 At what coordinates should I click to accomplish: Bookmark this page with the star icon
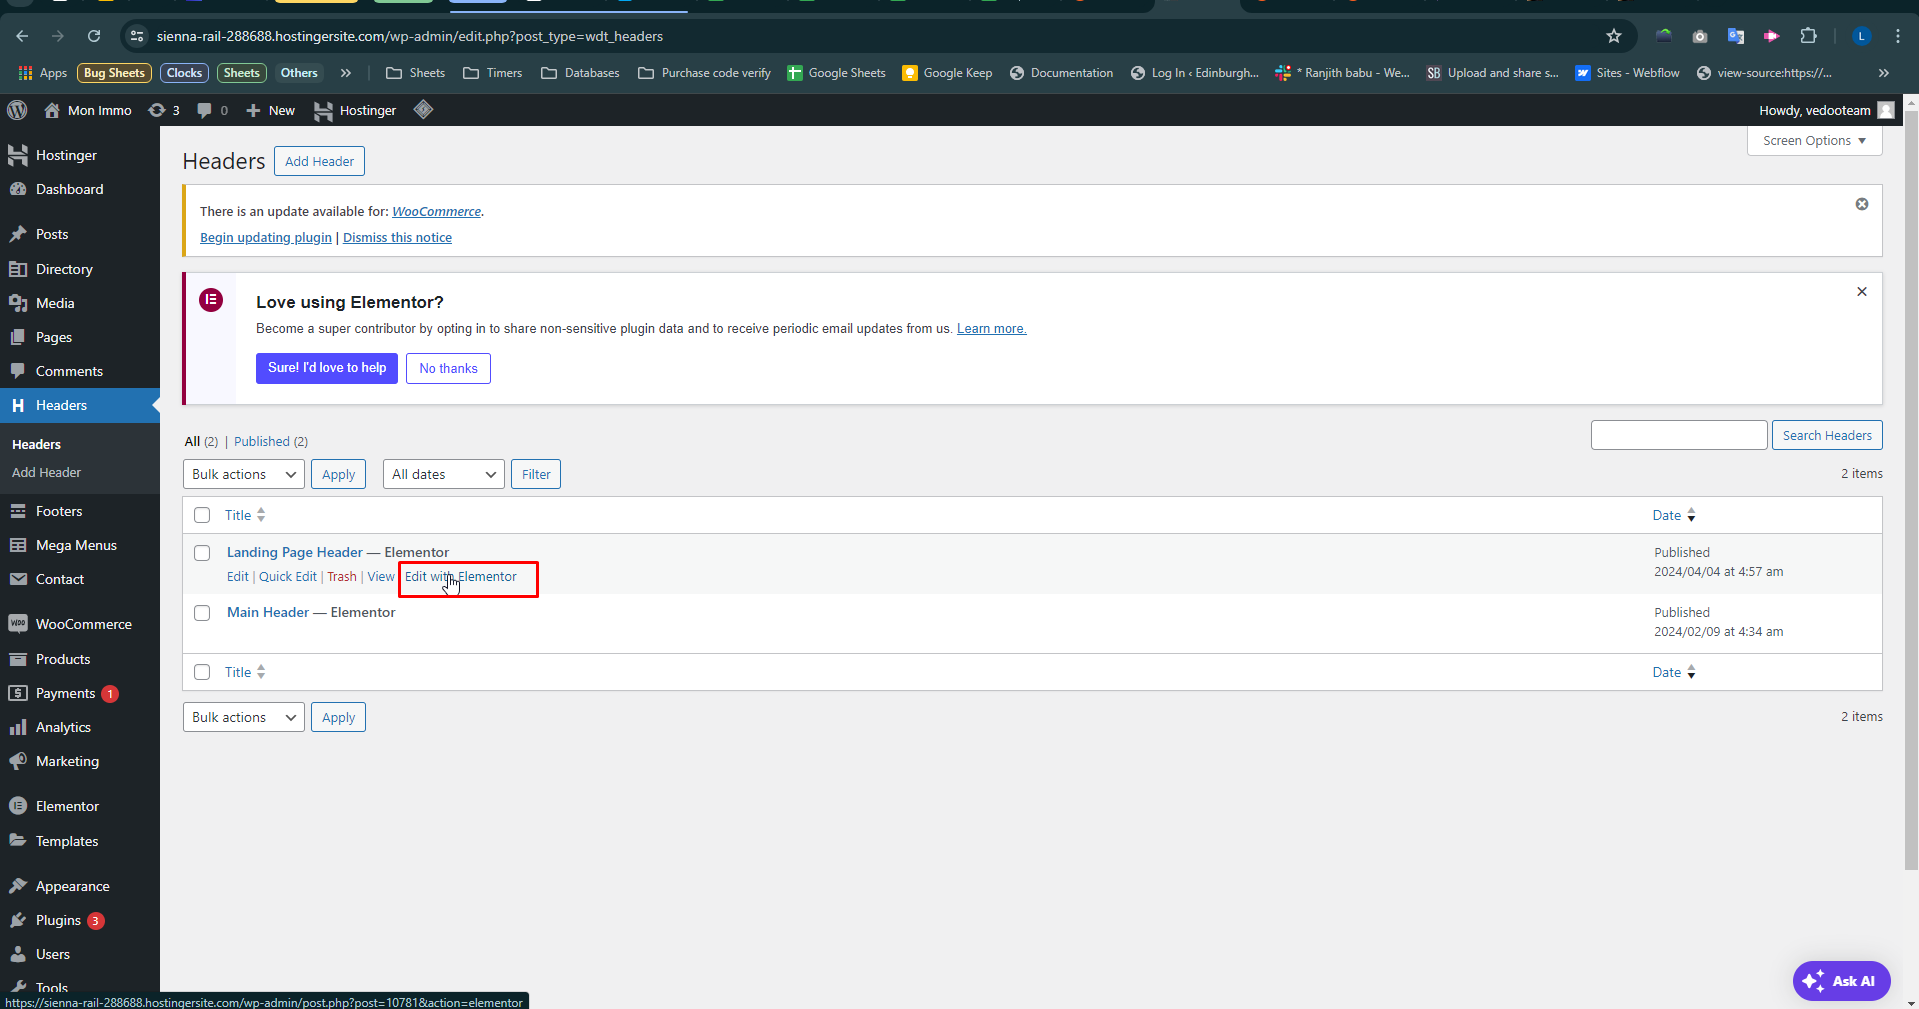[1613, 36]
